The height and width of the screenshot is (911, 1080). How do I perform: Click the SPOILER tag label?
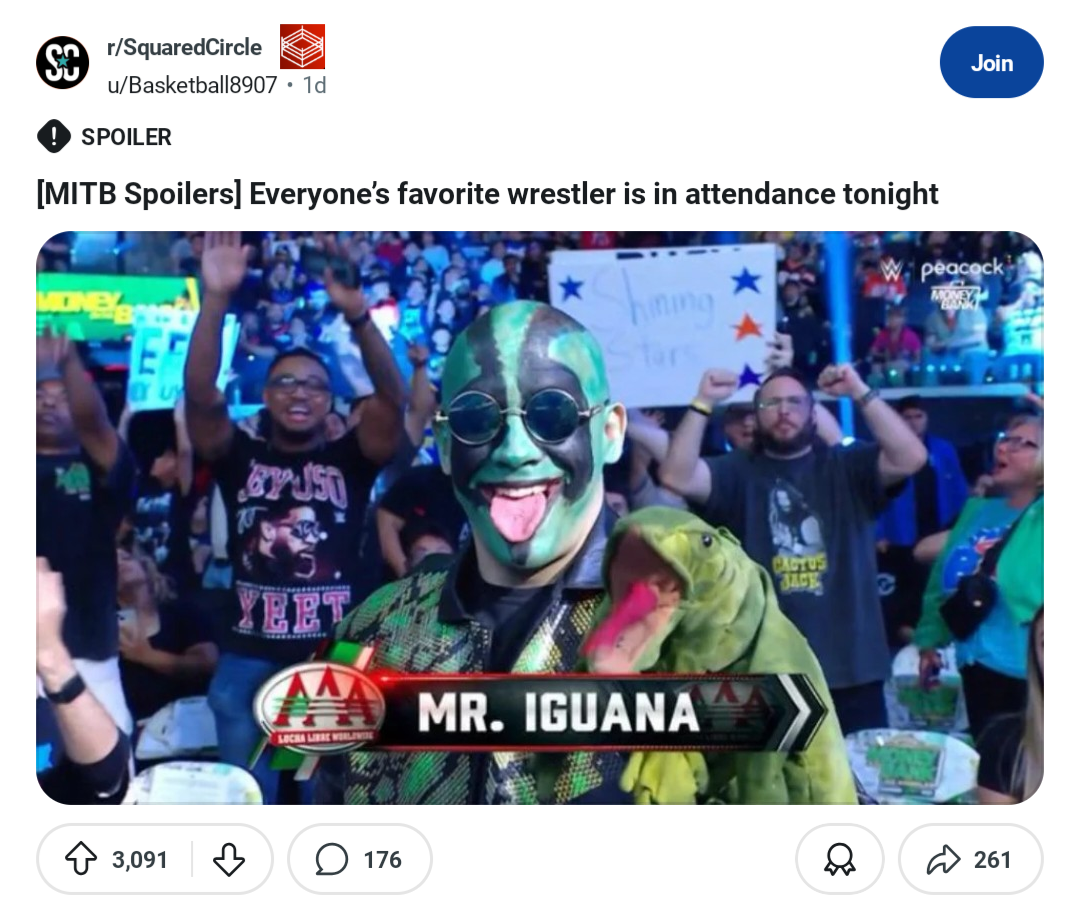click(126, 137)
